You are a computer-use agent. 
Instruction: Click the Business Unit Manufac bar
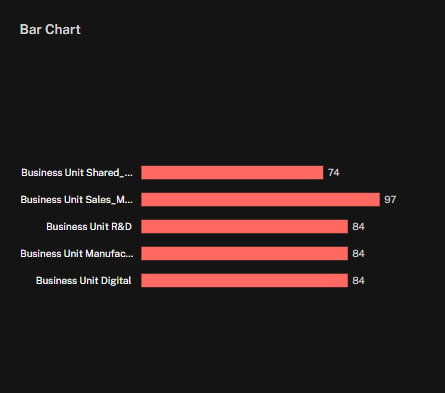click(x=244, y=254)
